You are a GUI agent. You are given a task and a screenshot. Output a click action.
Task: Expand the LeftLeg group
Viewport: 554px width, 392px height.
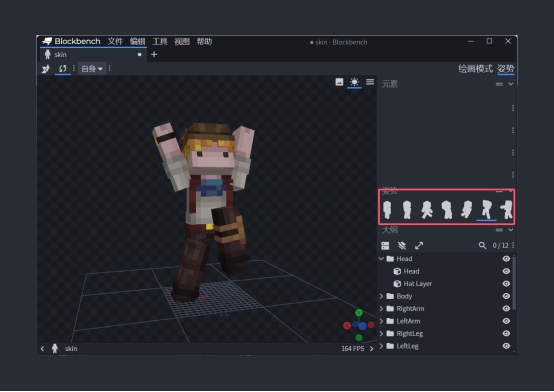381,346
